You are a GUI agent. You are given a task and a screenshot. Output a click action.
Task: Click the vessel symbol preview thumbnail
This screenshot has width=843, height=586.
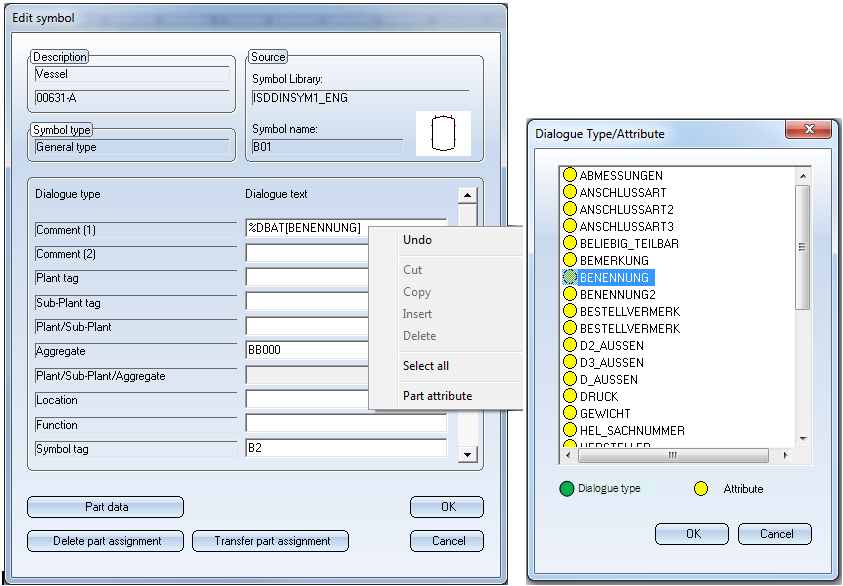click(x=443, y=134)
